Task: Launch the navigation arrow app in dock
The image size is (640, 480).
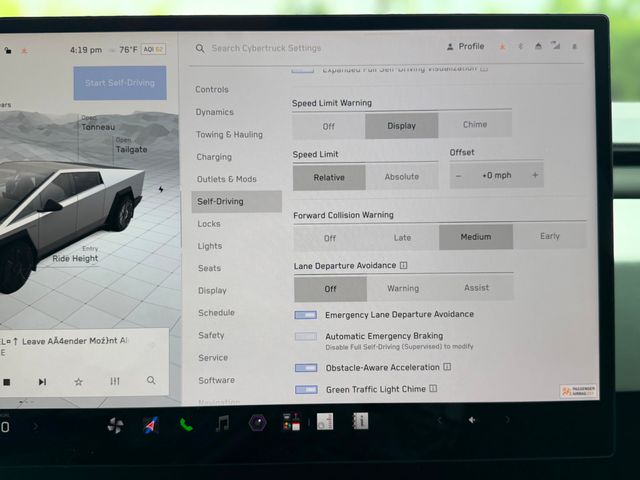Action: [151, 425]
